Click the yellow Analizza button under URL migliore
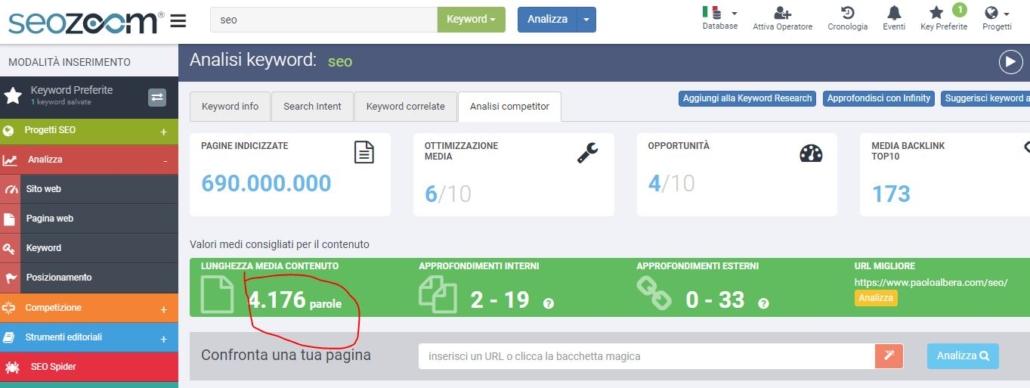 (876, 297)
